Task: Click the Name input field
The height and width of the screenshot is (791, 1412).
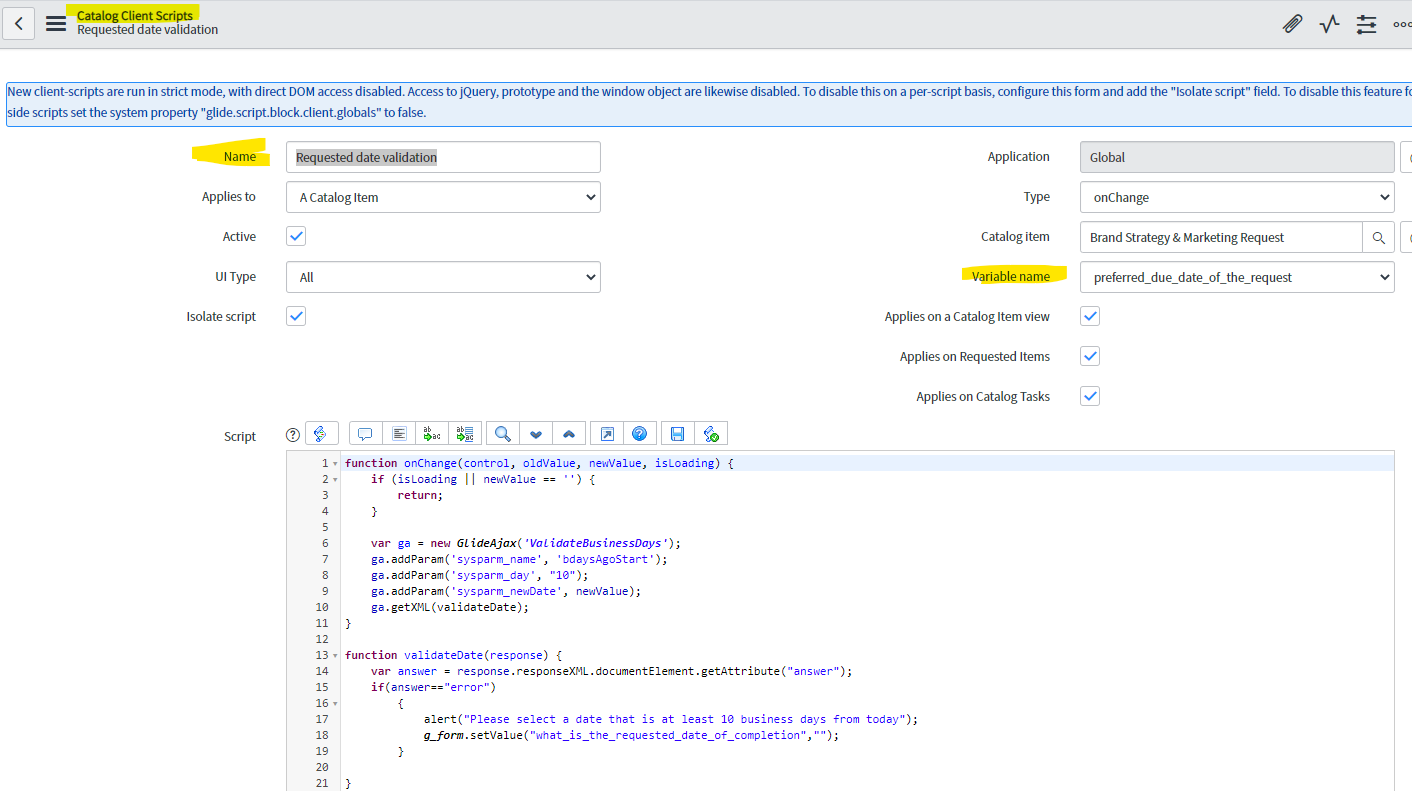Action: tap(443, 157)
